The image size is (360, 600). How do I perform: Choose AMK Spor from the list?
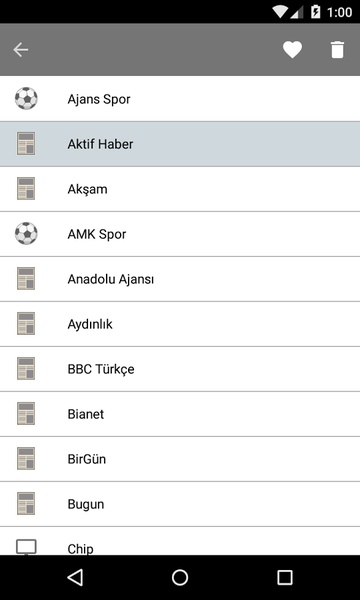click(x=180, y=234)
